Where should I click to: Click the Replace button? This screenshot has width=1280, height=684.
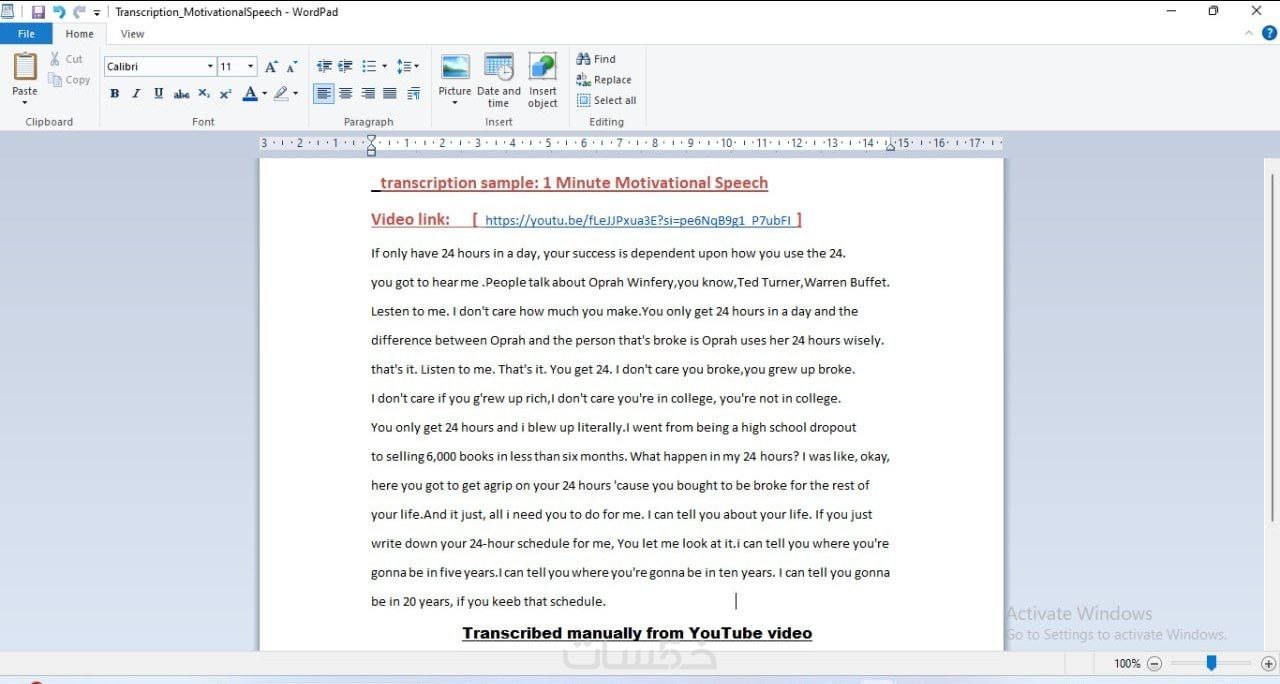(604, 80)
